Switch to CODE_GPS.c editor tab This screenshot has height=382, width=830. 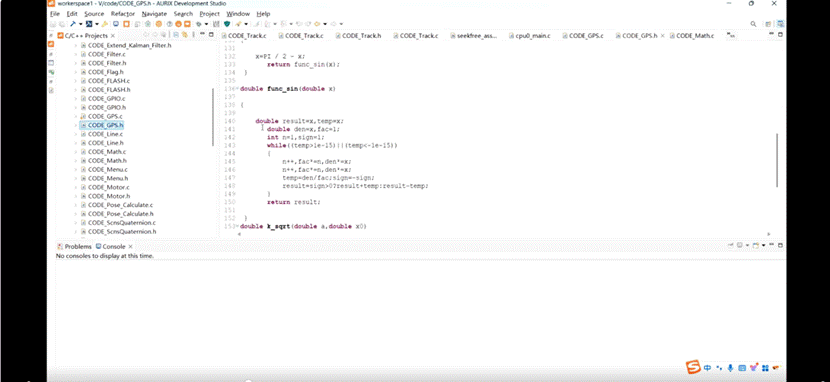point(582,36)
